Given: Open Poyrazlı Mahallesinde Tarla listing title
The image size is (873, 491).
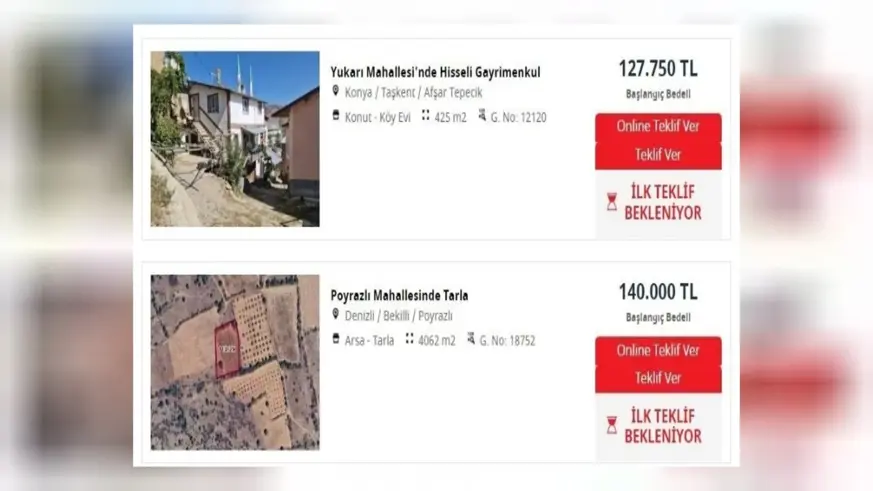Looking at the screenshot, I should pos(399,295).
